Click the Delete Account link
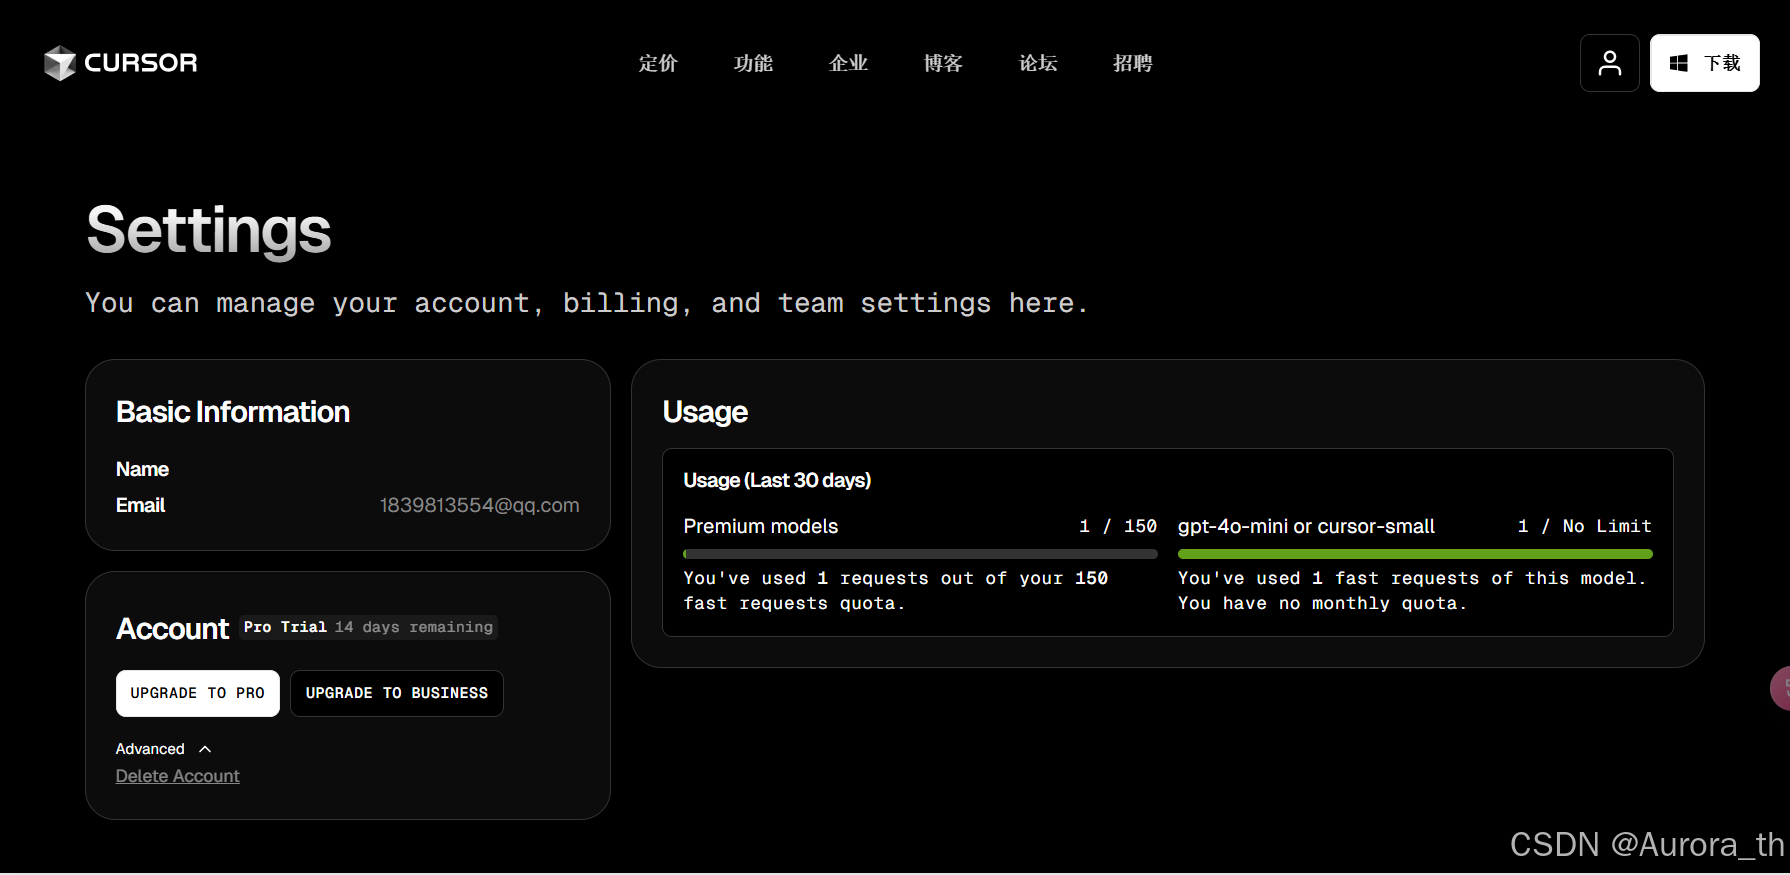 pos(178,776)
